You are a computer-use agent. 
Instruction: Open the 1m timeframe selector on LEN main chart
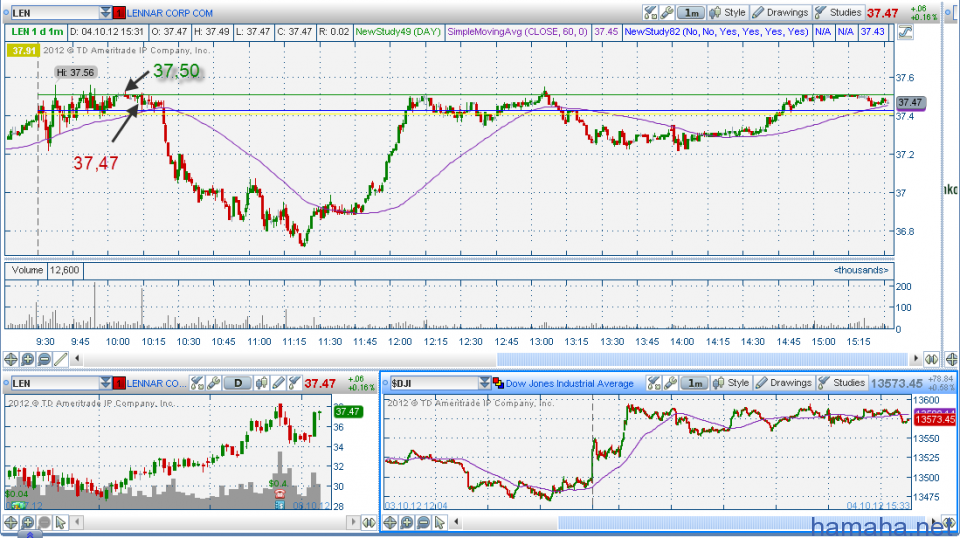691,12
